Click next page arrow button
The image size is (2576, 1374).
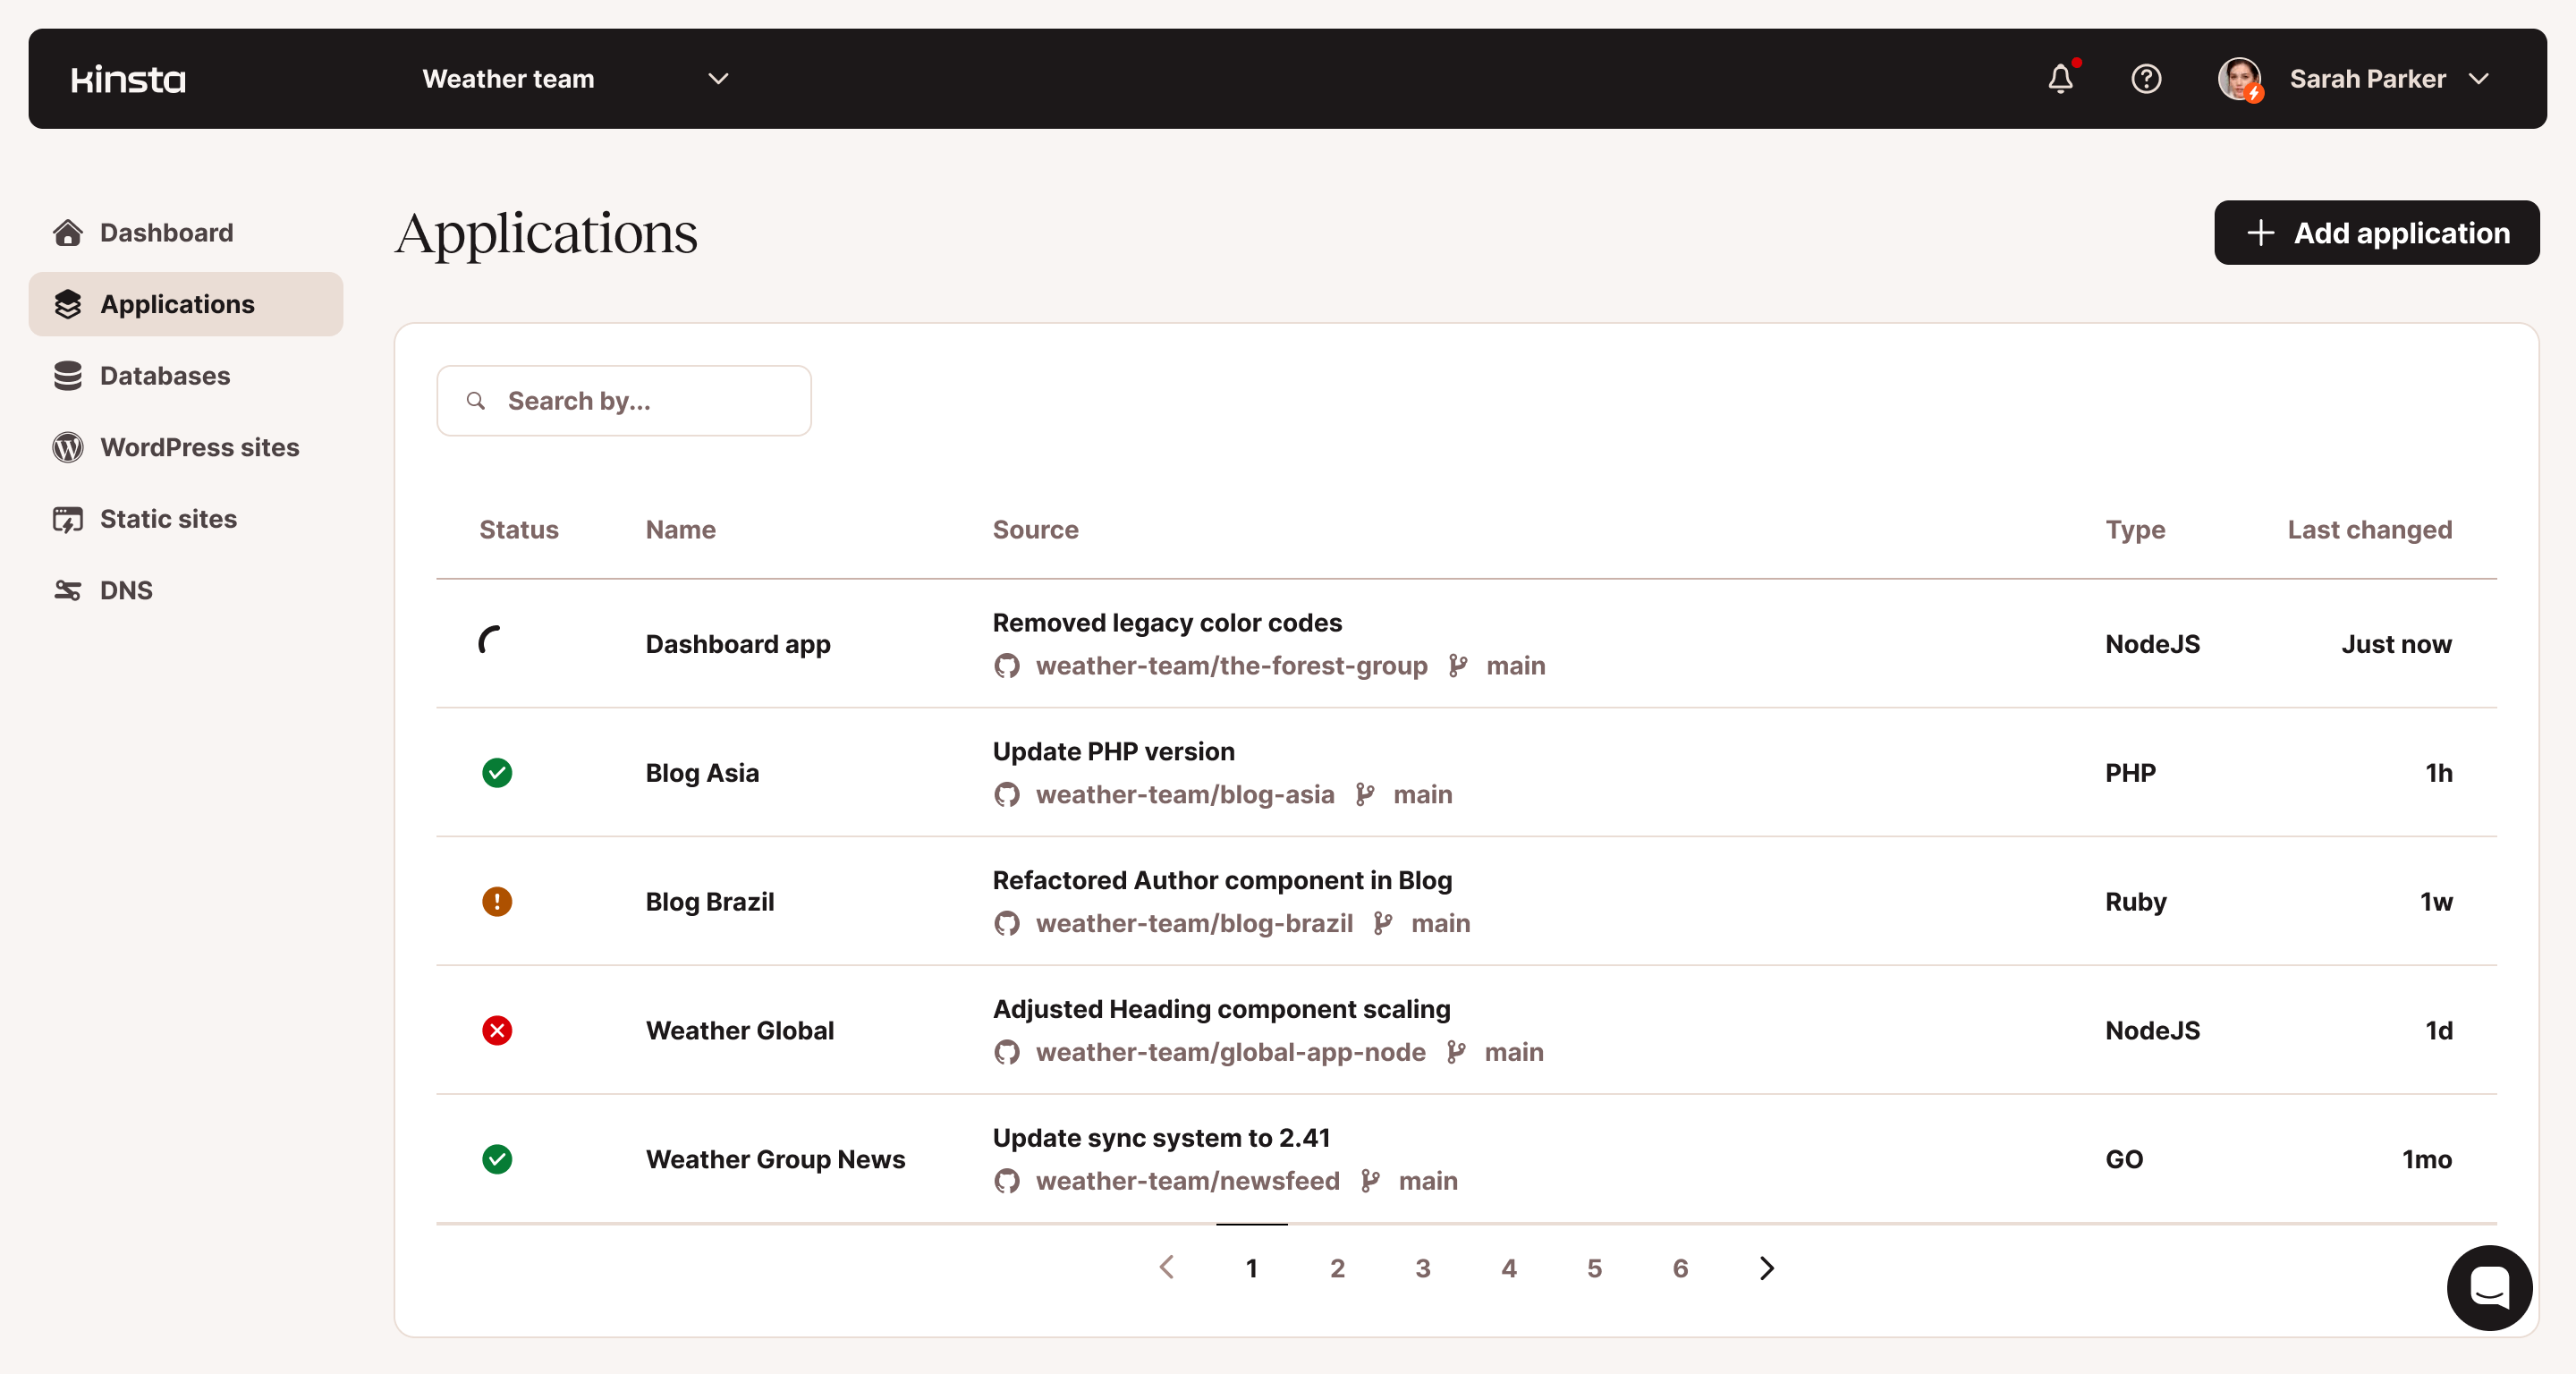click(x=1768, y=1267)
